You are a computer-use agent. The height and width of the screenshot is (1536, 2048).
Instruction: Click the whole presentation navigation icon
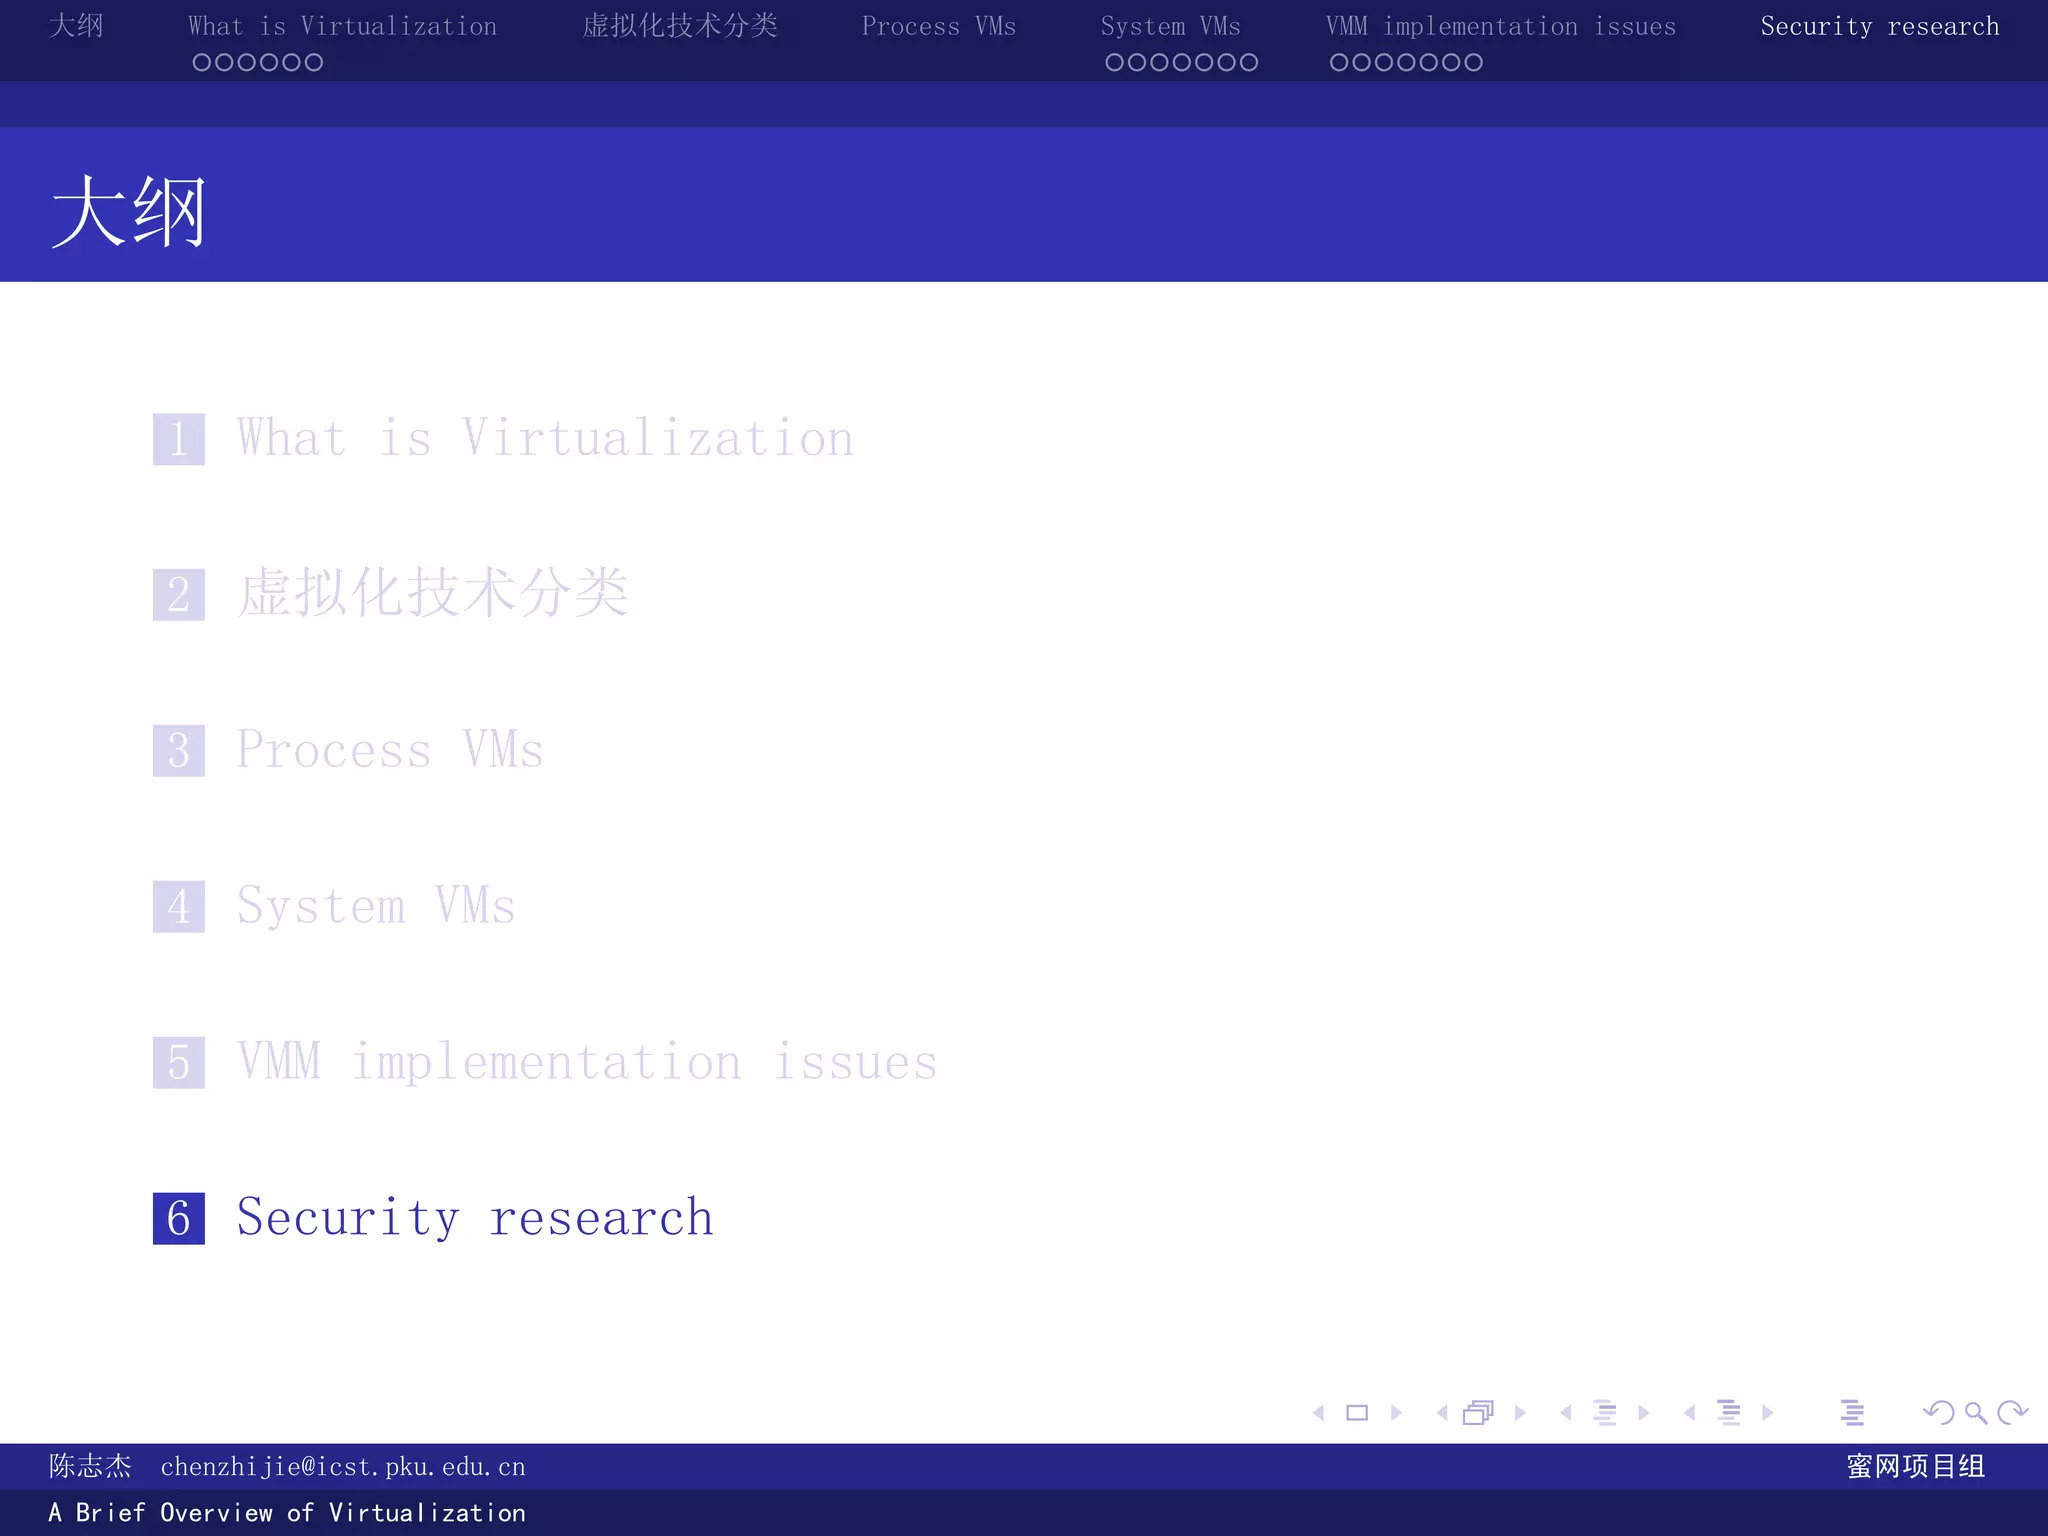point(1852,1413)
